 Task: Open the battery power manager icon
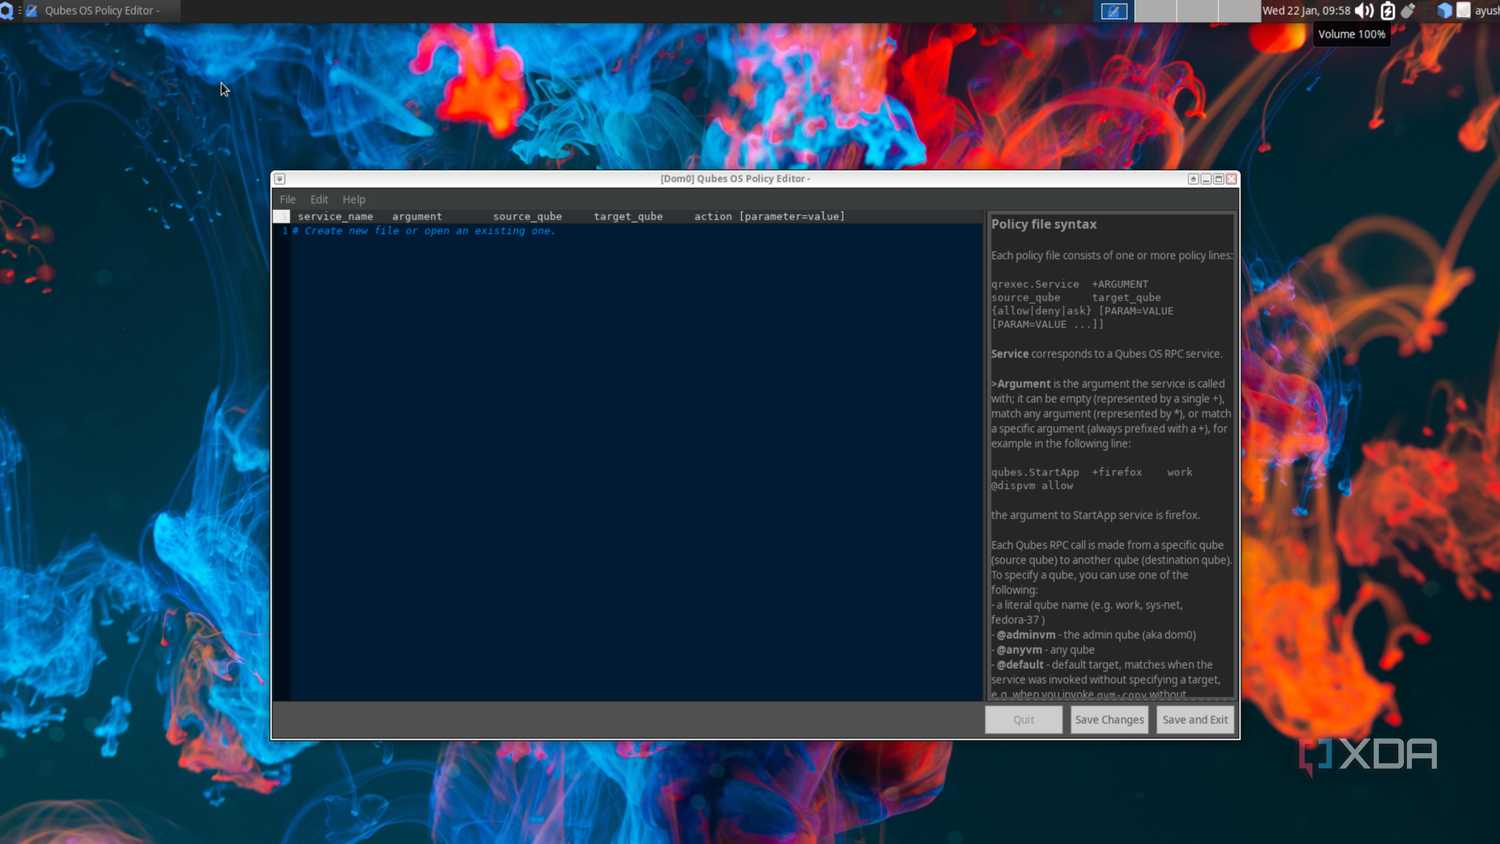click(1388, 11)
